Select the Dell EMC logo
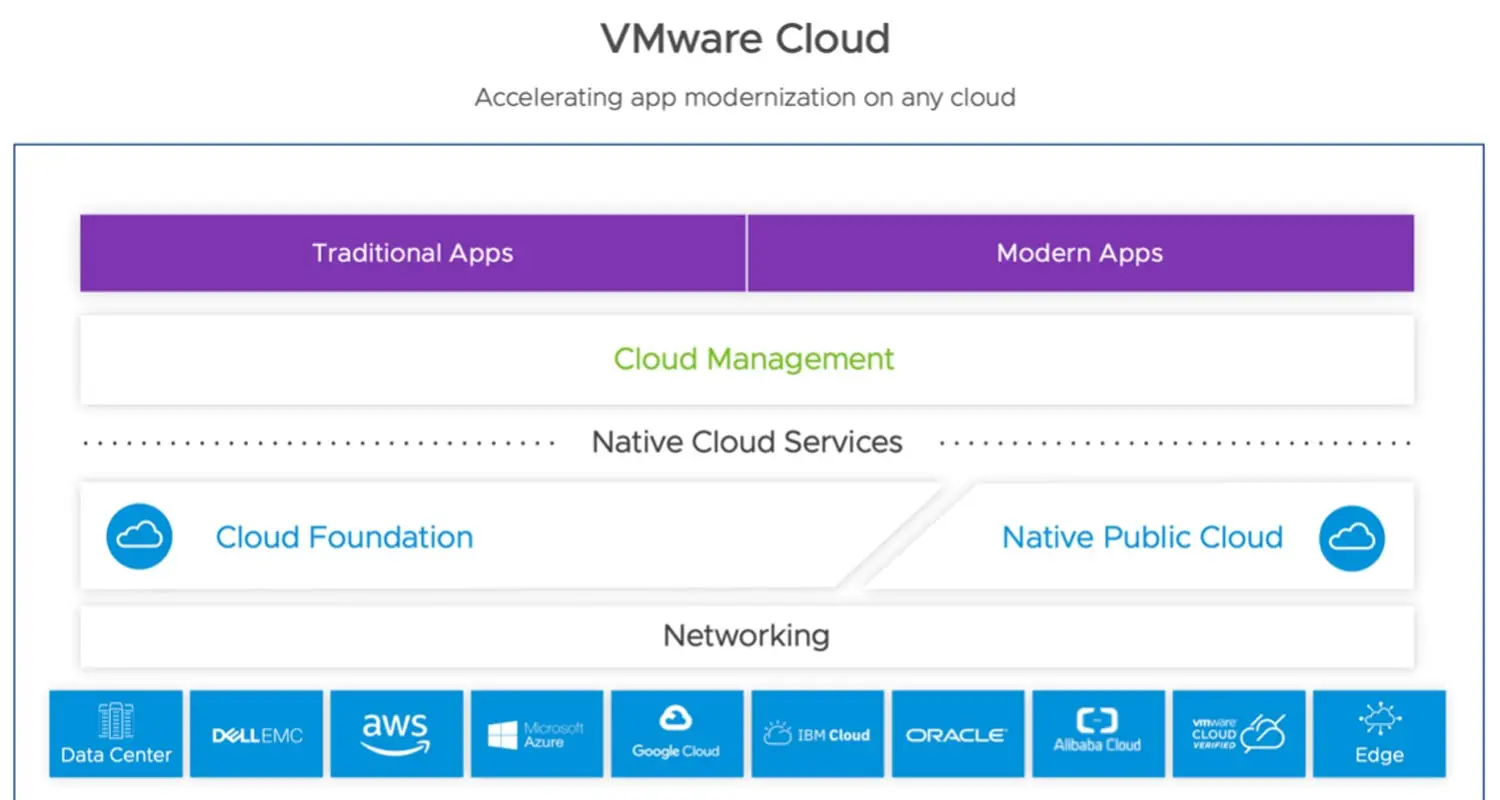Image resolution: width=1500 pixels, height=800 pixels. point(256,733)
